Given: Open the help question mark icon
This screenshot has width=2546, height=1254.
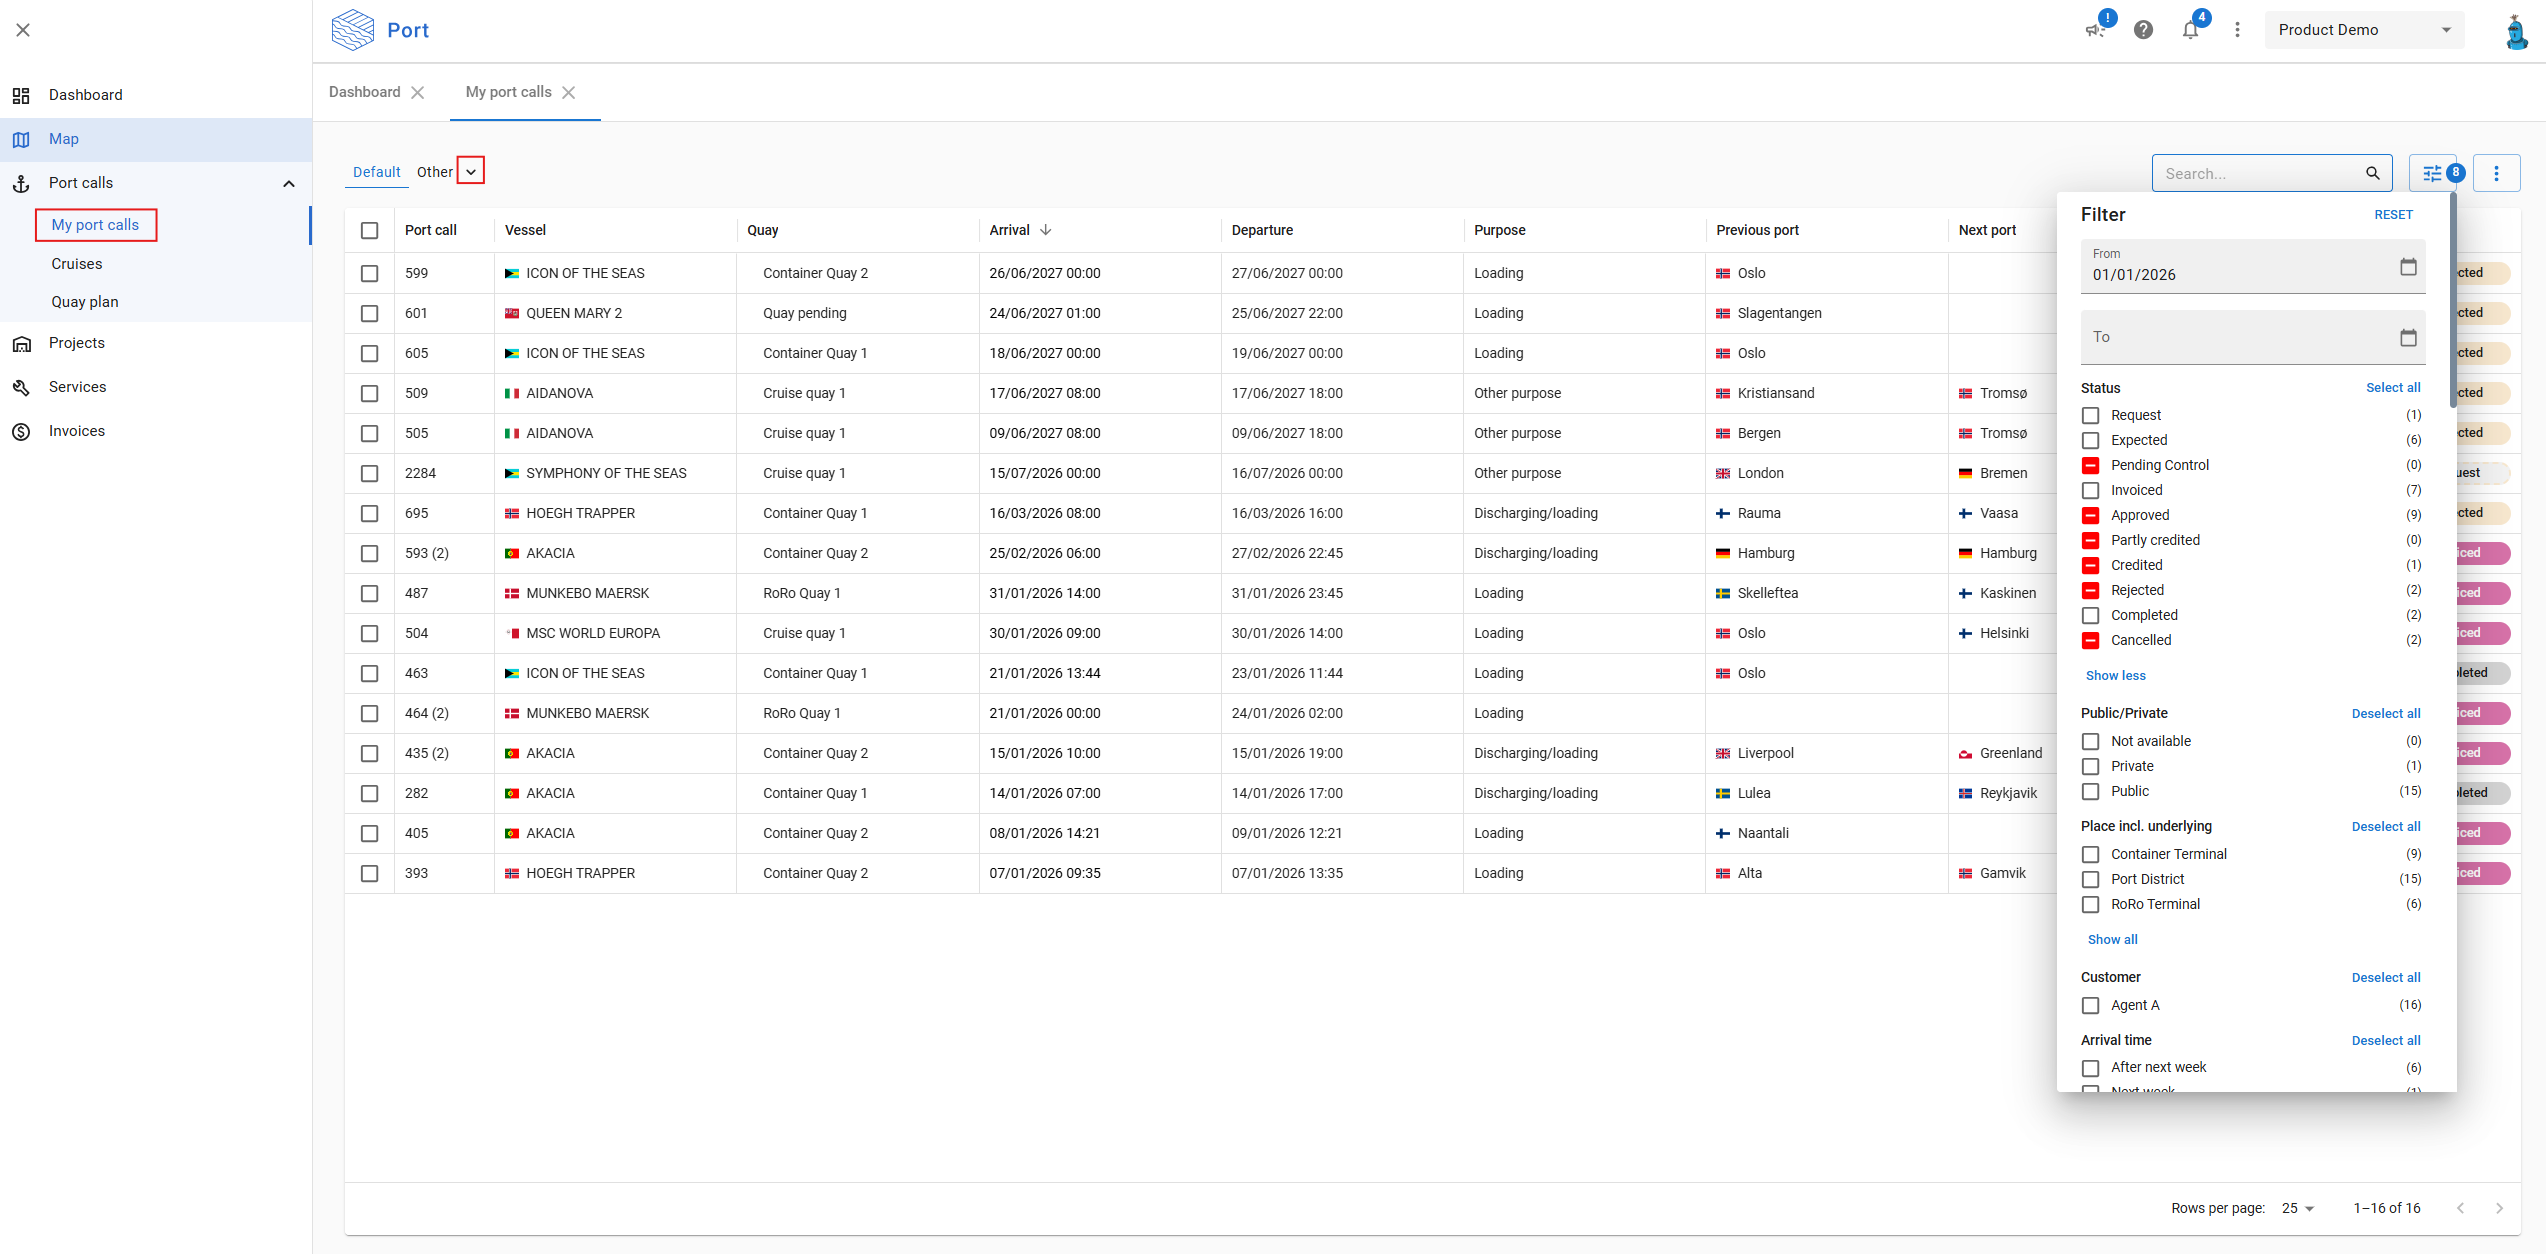Looking at the screenshot, I should (2143, 30).
